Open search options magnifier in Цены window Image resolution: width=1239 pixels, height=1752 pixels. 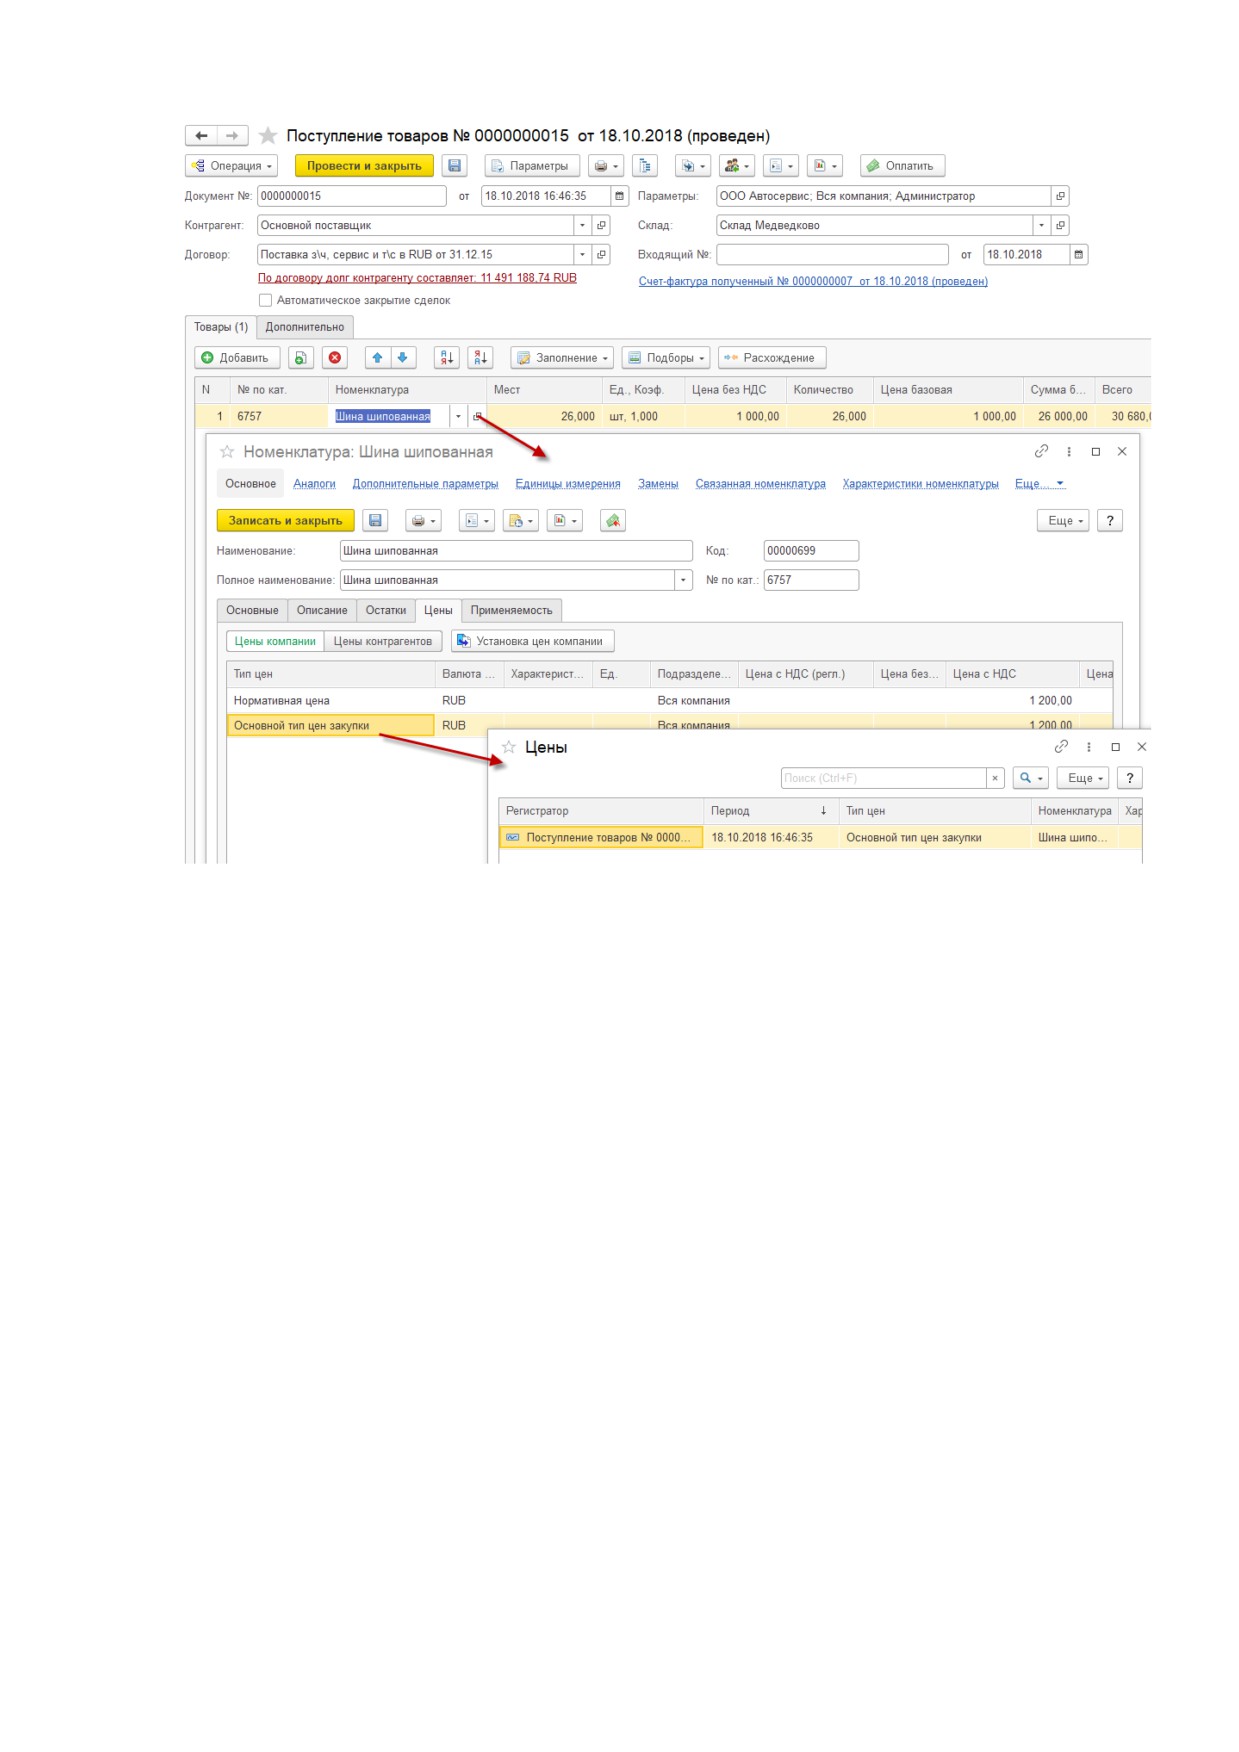pos(1031,779)
